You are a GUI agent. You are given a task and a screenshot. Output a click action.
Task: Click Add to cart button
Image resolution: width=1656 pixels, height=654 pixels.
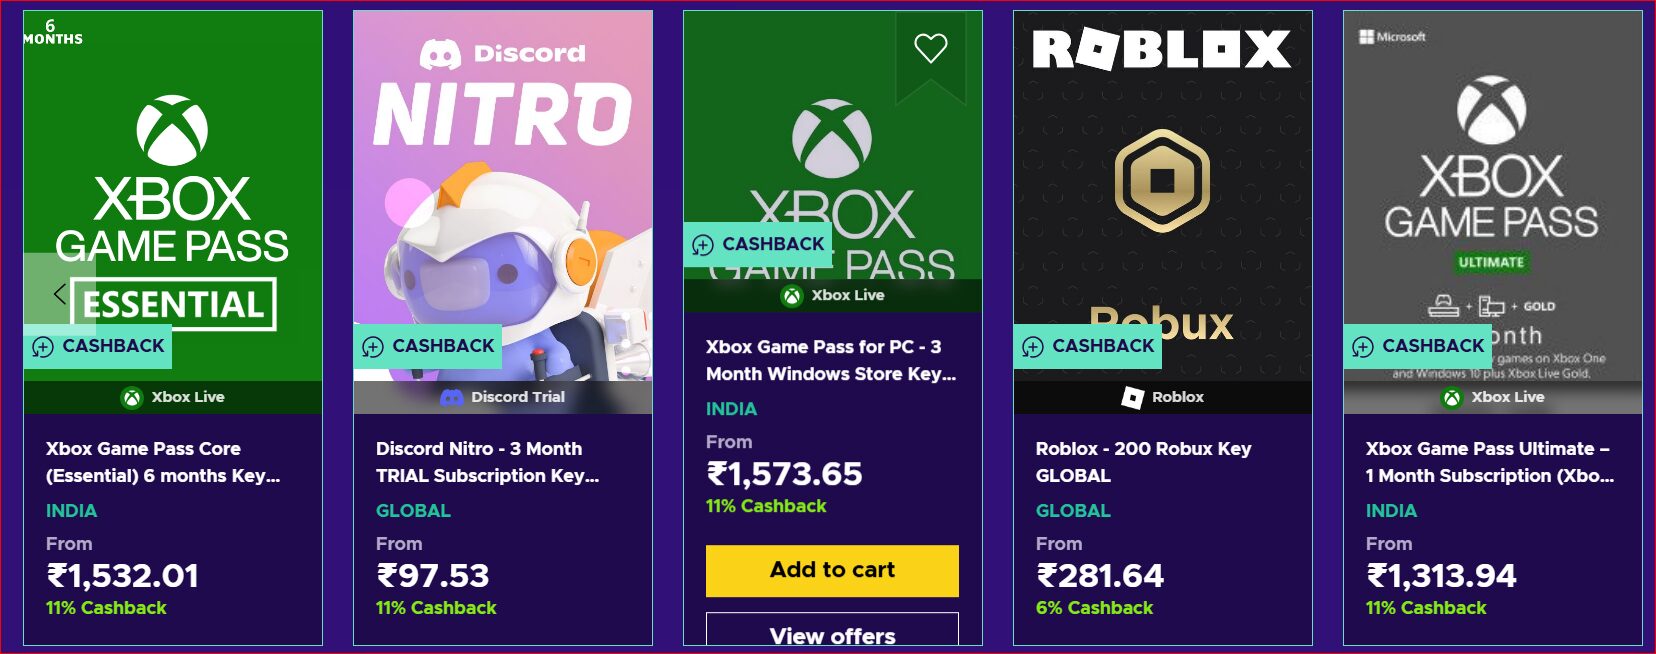pyautogui.click(x=832, y=570)
